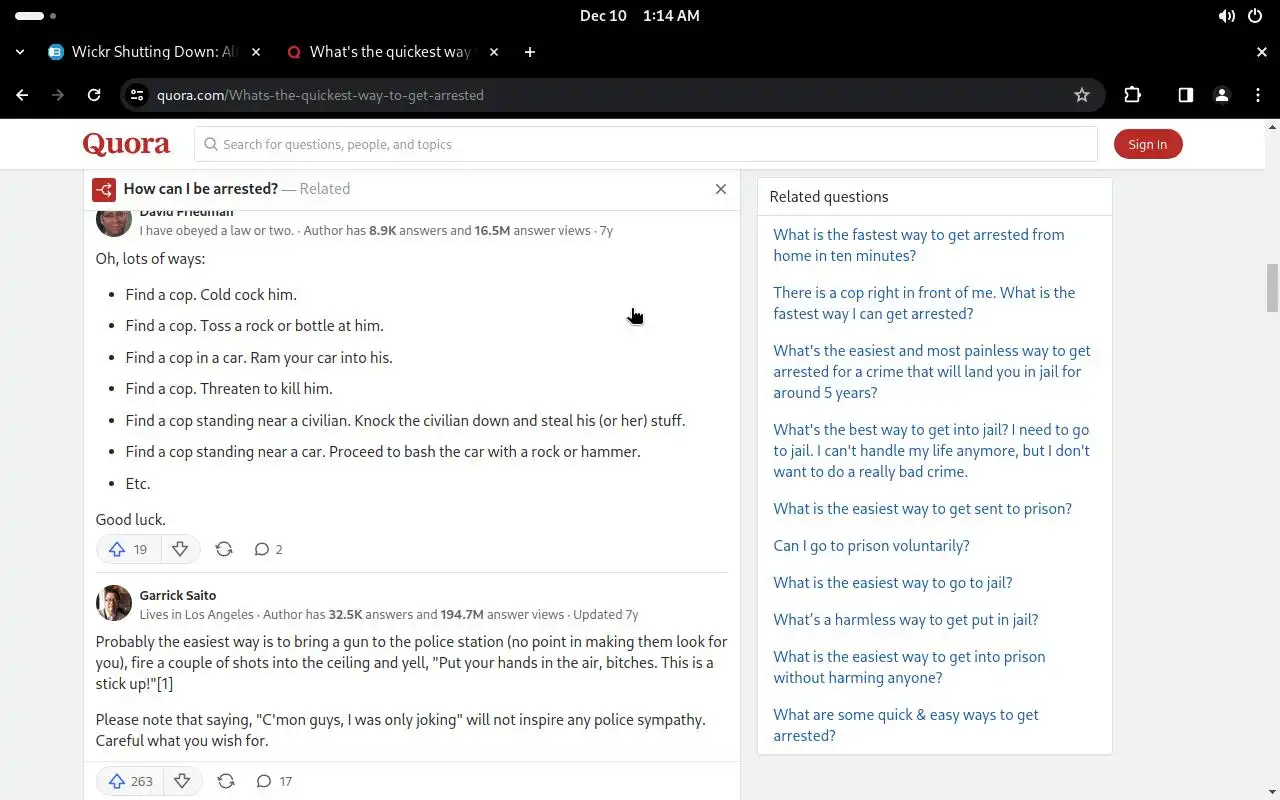Open Garrick Saito's name link
This screenshot has width=1280, height=800.
tap(178, 595)
